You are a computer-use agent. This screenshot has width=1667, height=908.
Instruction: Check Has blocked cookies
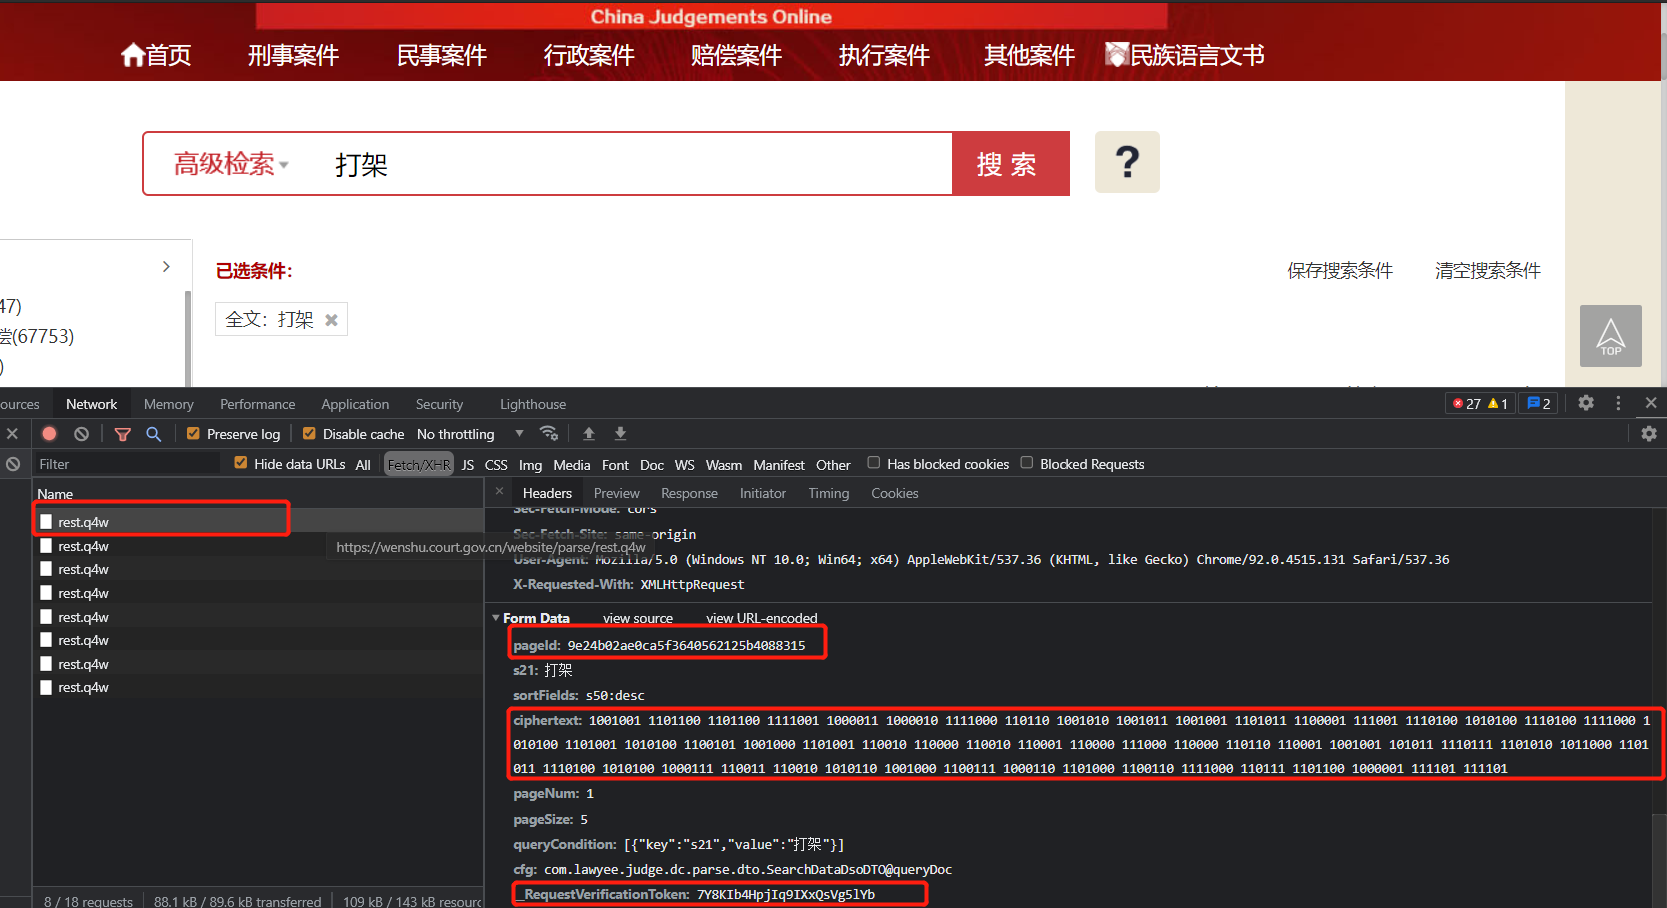pos(873,462)
